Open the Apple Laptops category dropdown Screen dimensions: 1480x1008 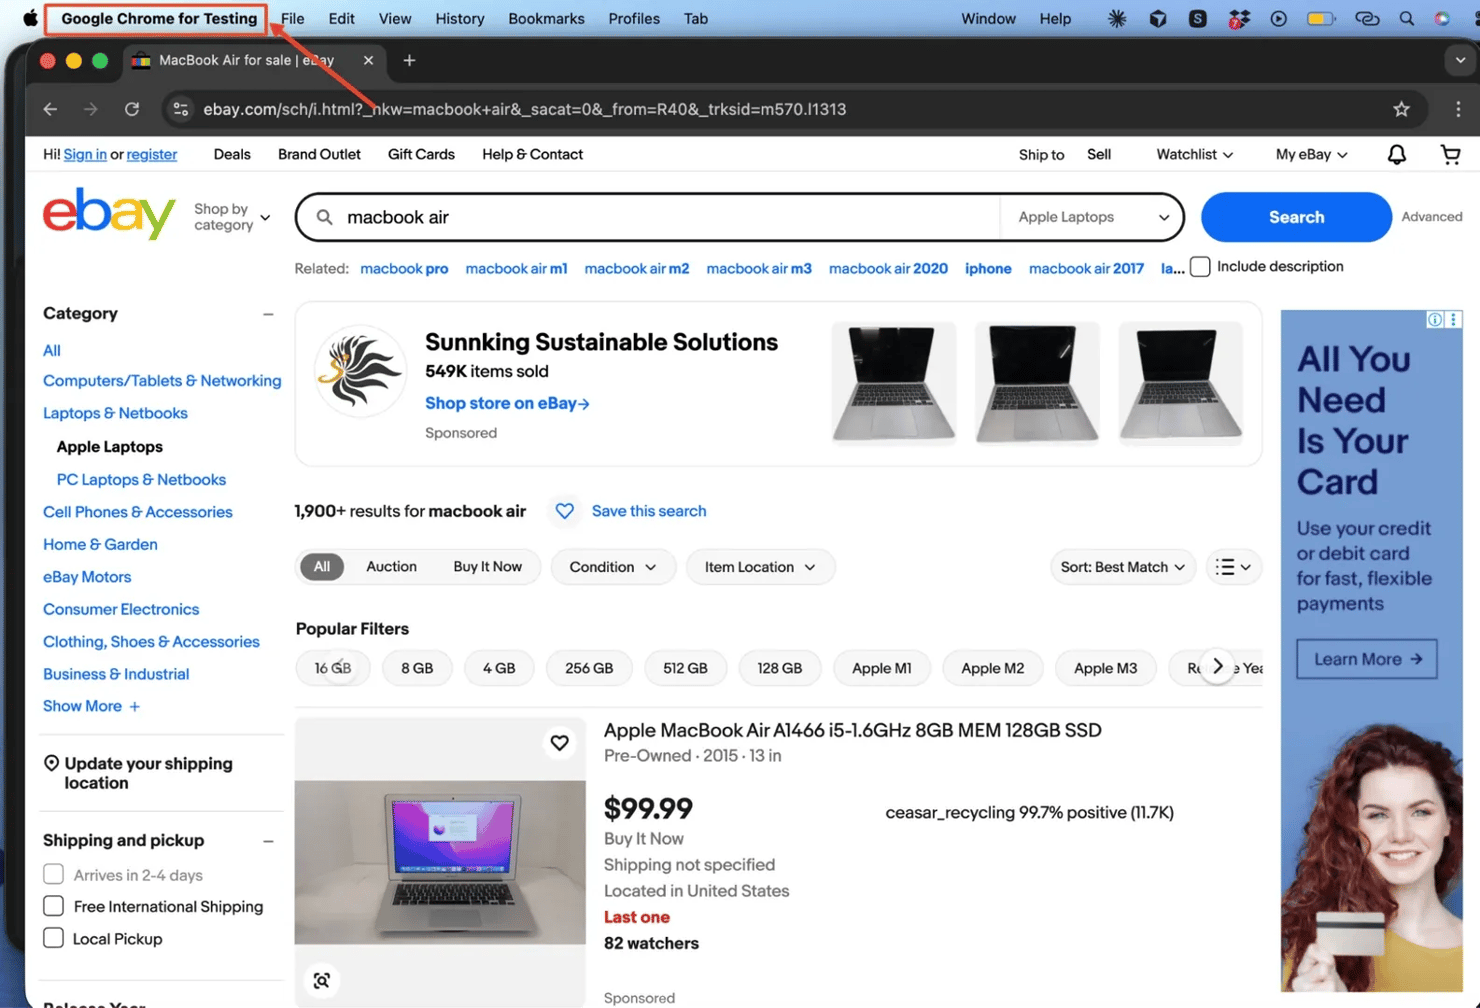click(1092, 217)
